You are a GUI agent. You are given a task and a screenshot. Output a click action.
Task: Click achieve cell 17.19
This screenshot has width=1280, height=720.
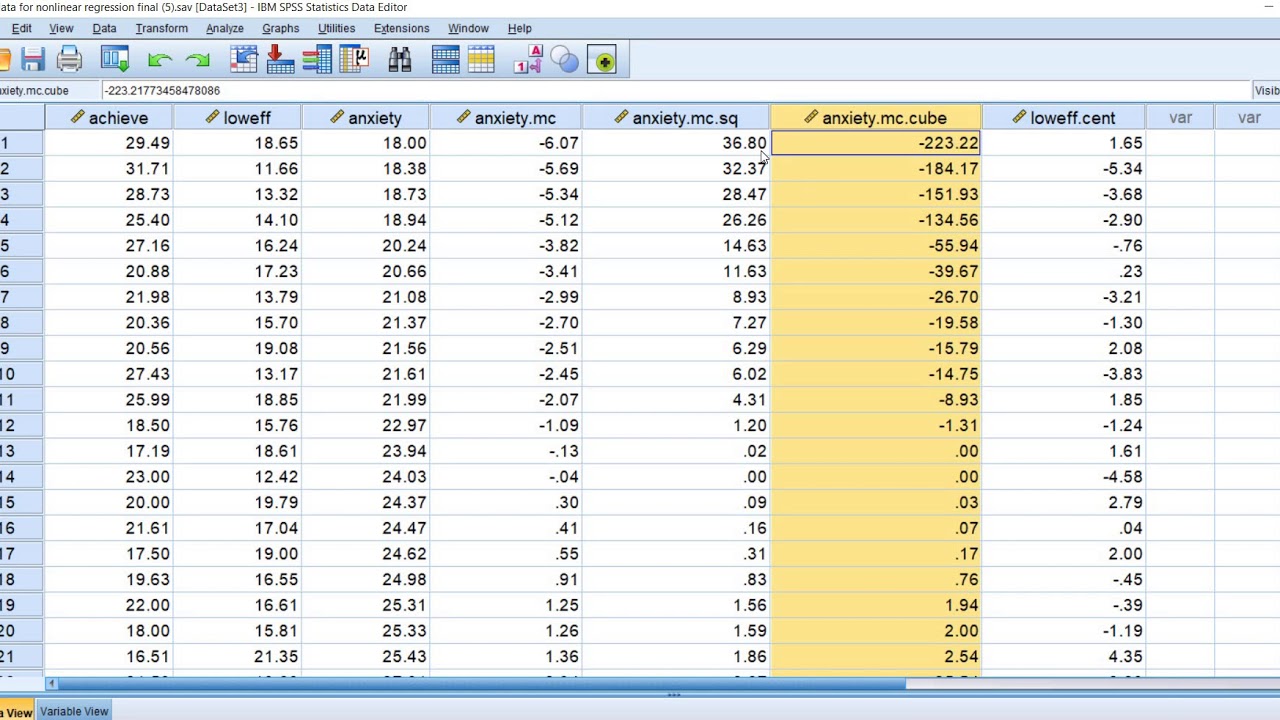click(108, 451)
